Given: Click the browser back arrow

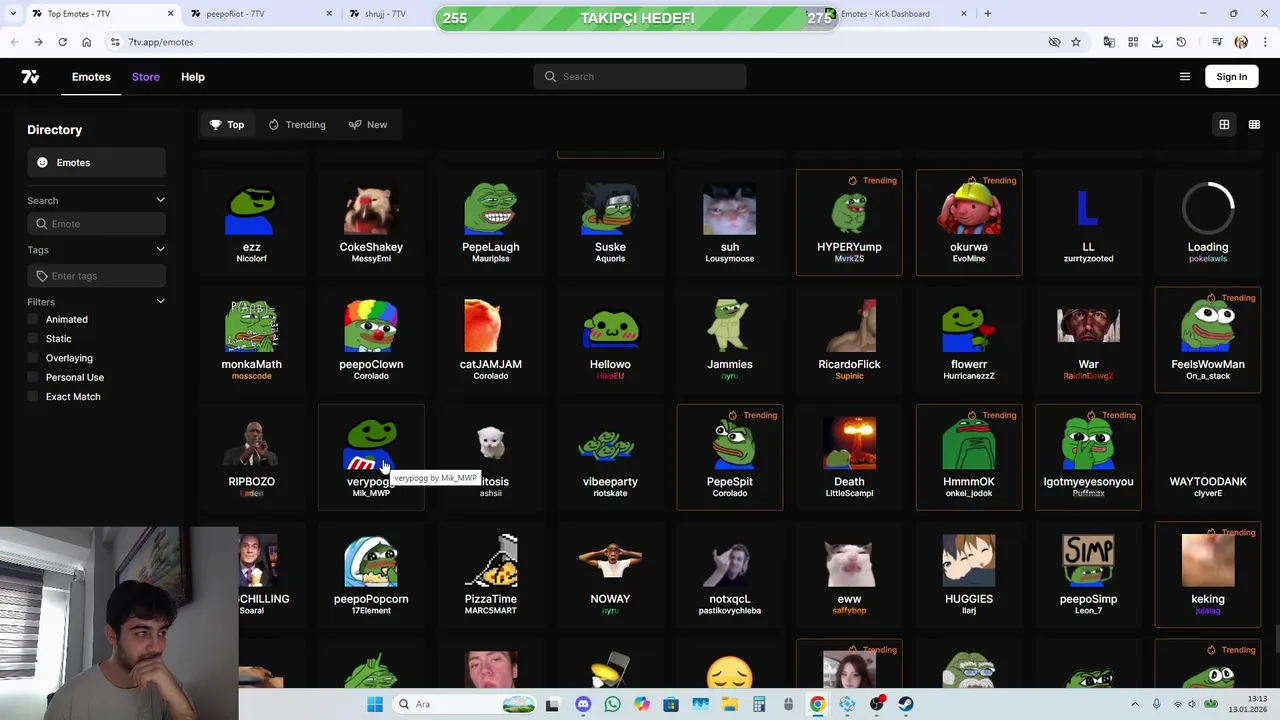Looking at the screenshot, I should click(14, 42).
